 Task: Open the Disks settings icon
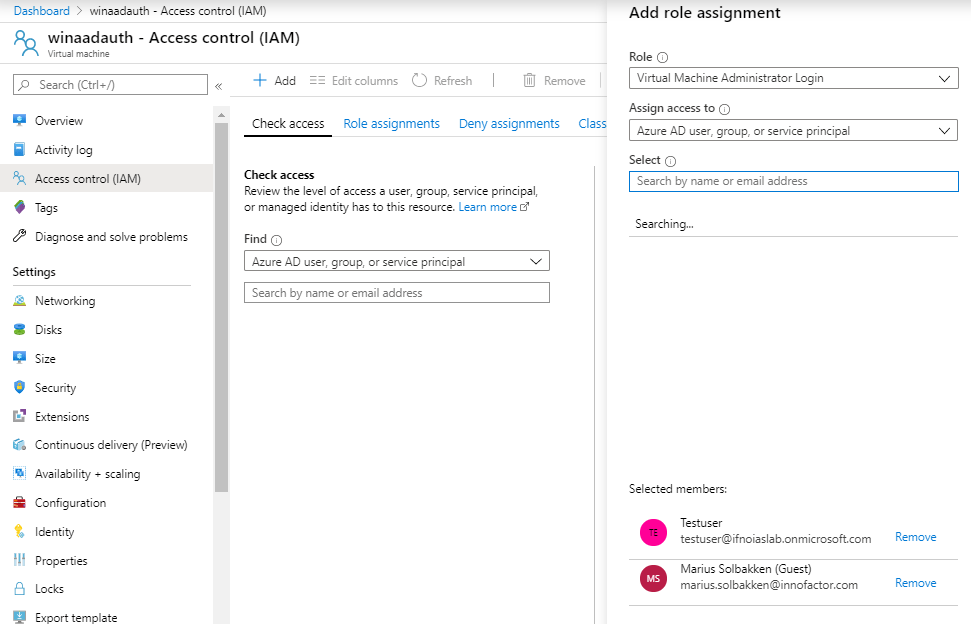(19, 330)
